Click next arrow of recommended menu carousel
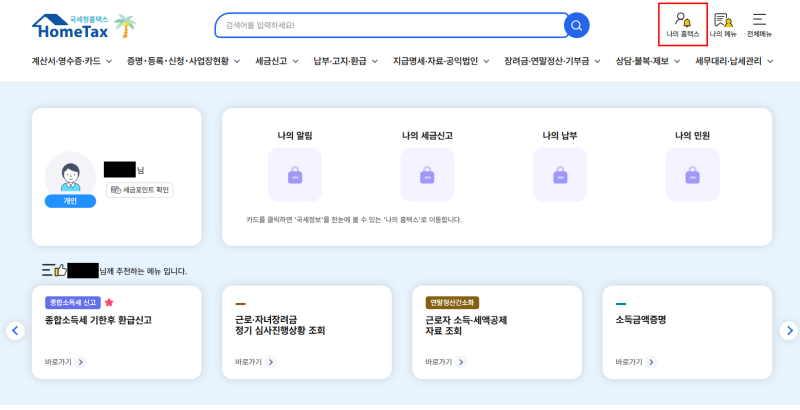The width and height of the screenshot is (800, 410). (789, 330)
